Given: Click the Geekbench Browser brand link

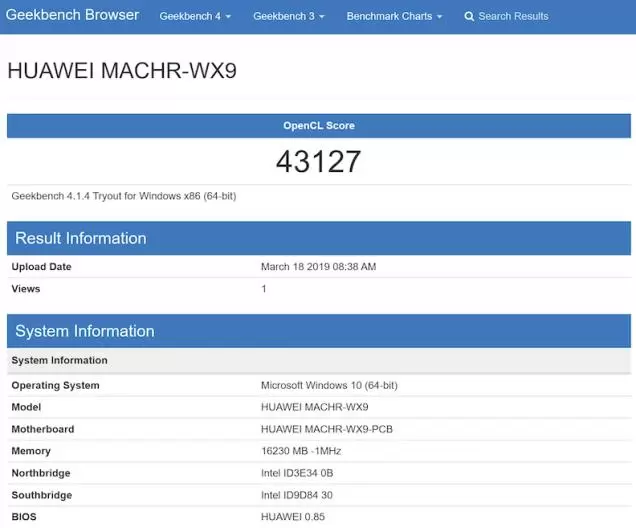Looking at the screenshot, I should tap(73, 16).
